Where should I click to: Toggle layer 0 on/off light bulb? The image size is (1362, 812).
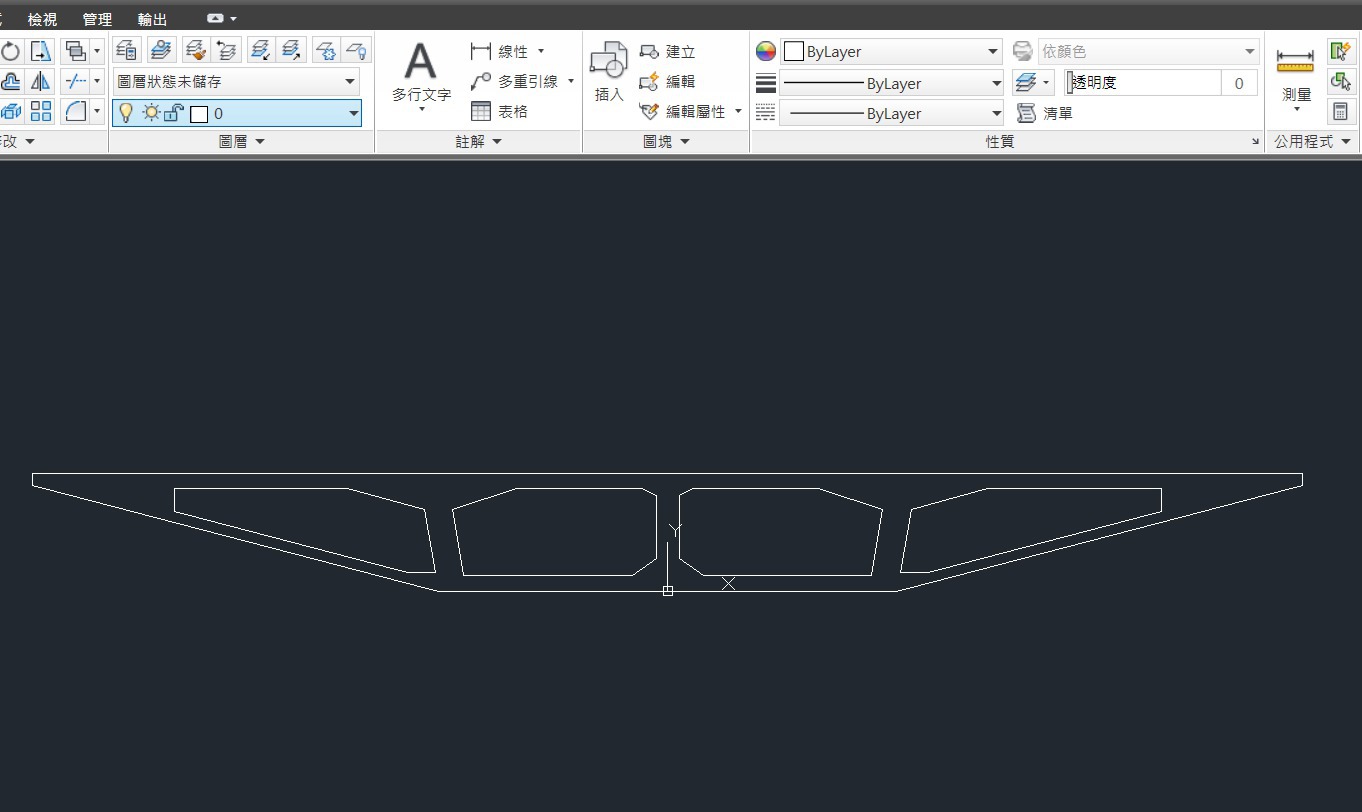[x=126, y=113]
